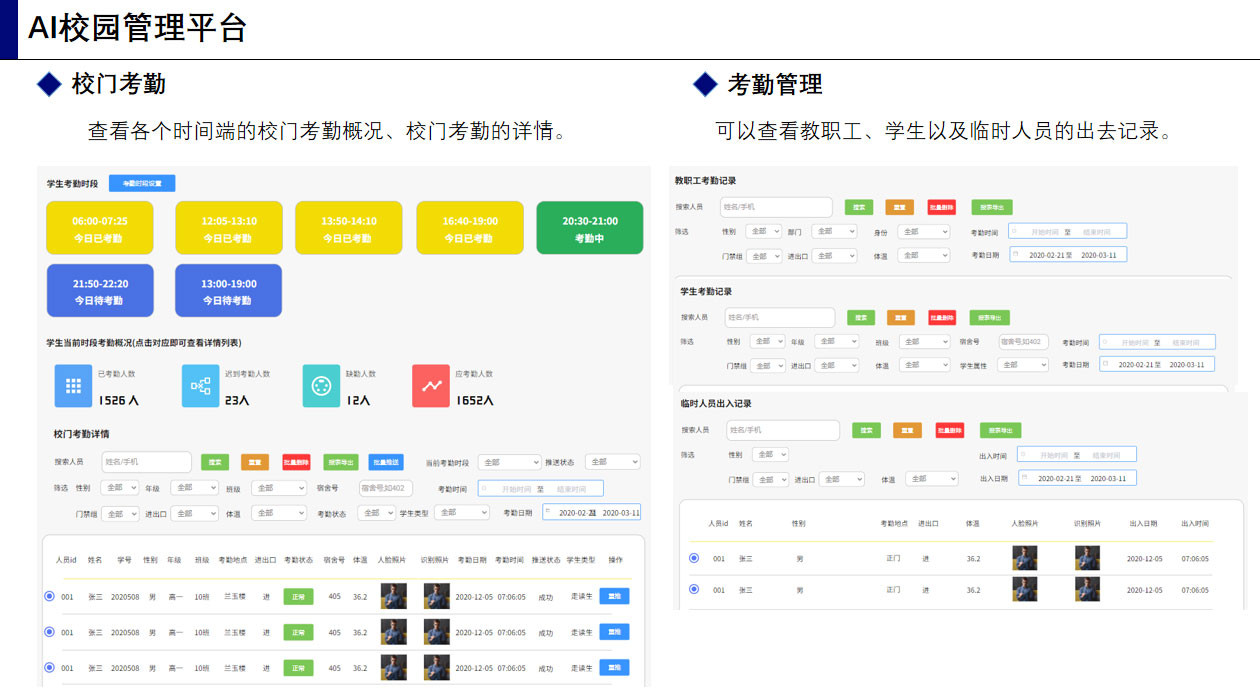Open 识别照片 thumbnail in first 临时人员 table row
The width and height of the screenshot is (1260, 700).
[x=1087, y=559]
